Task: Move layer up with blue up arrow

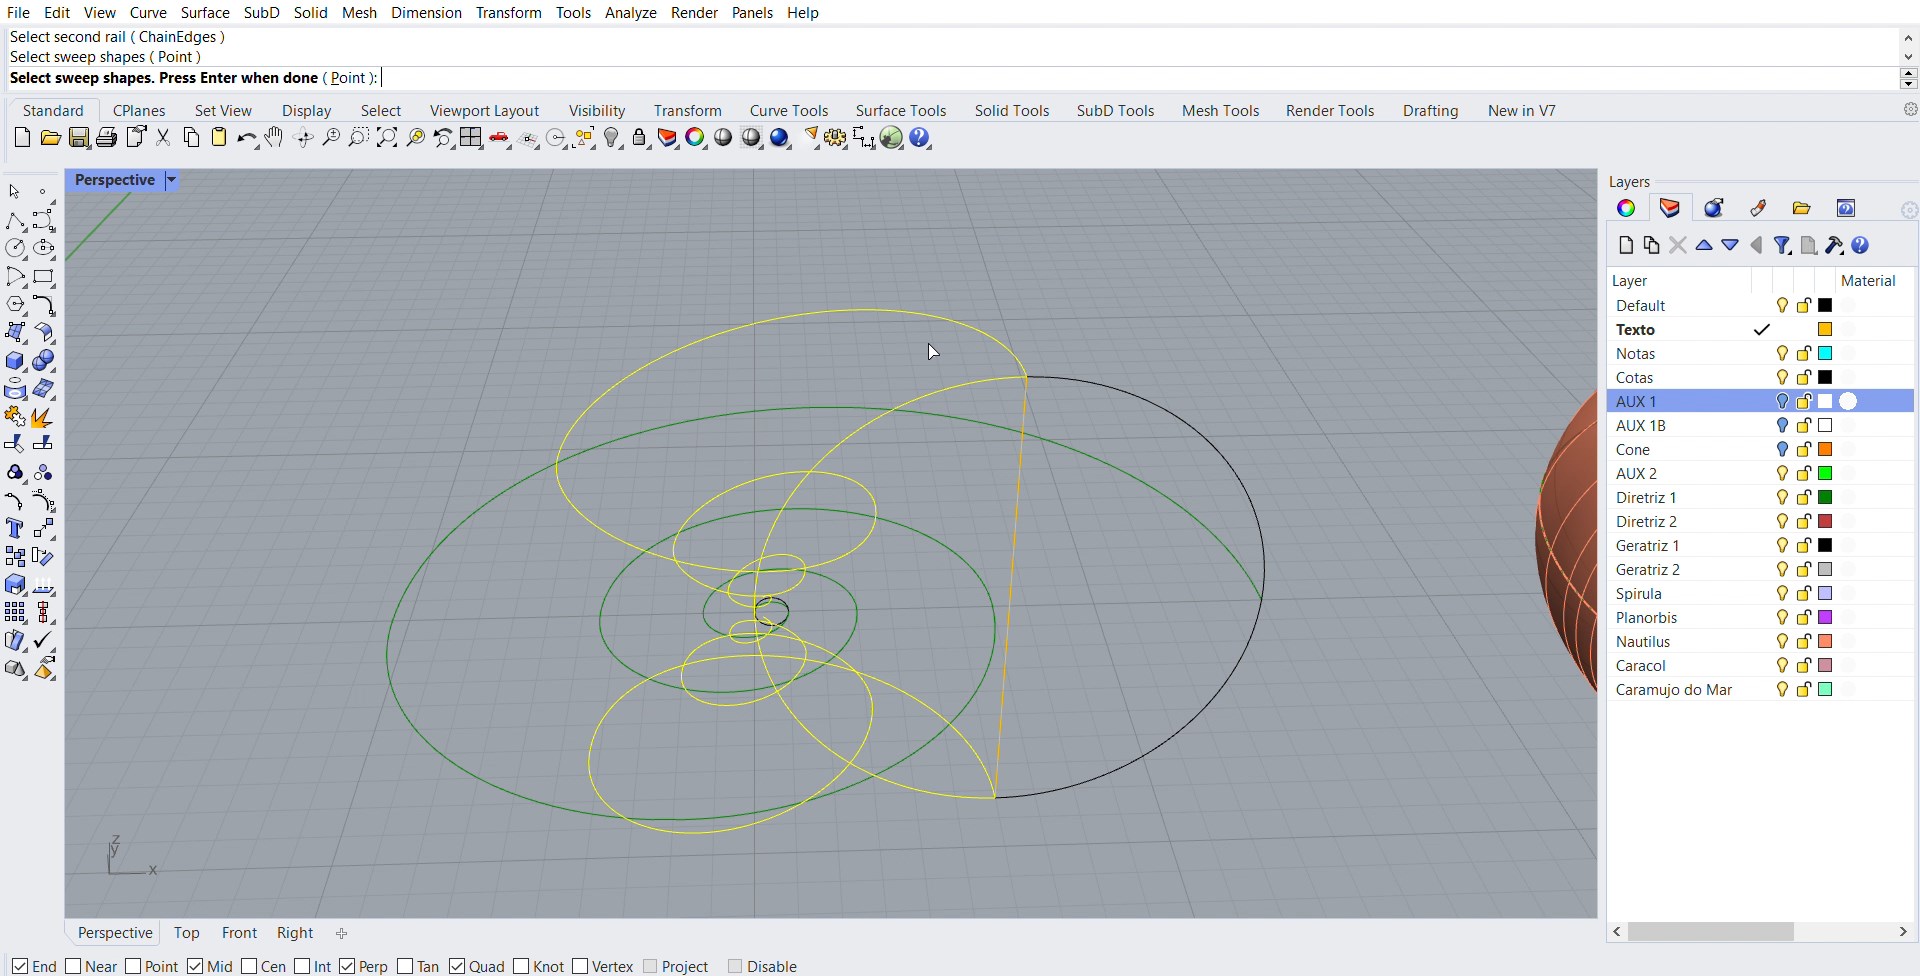Action: click(x=1704, y=245)
